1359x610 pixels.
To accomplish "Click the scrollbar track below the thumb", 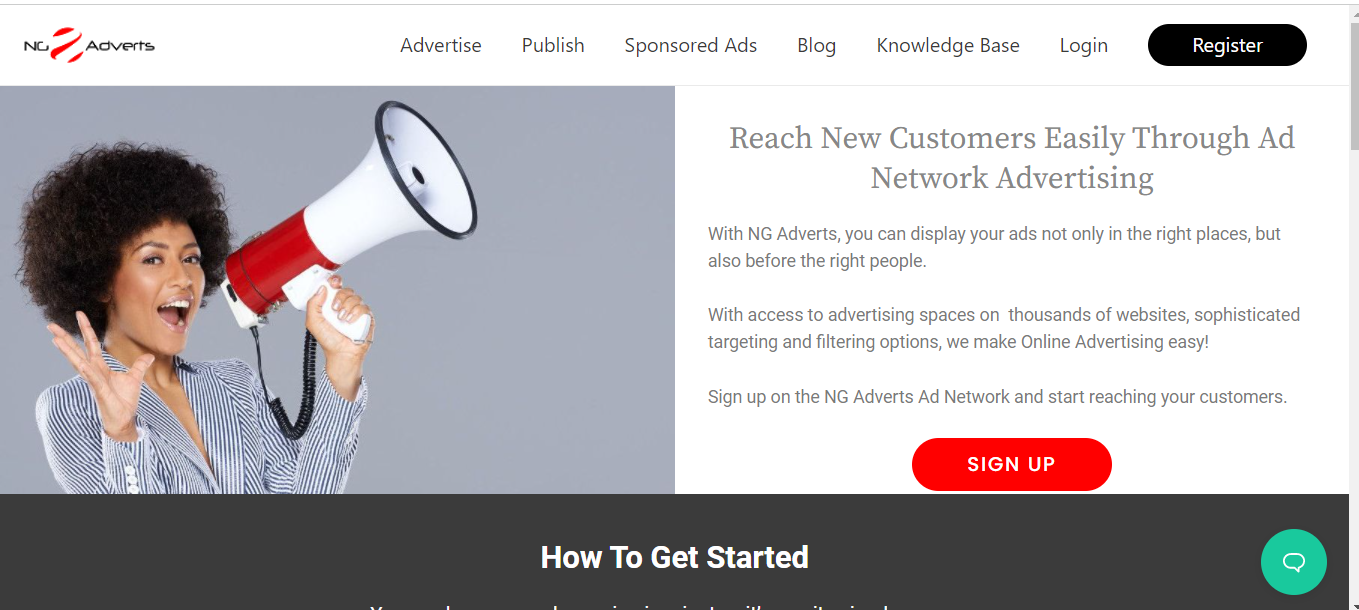I will click(1354, 380).
